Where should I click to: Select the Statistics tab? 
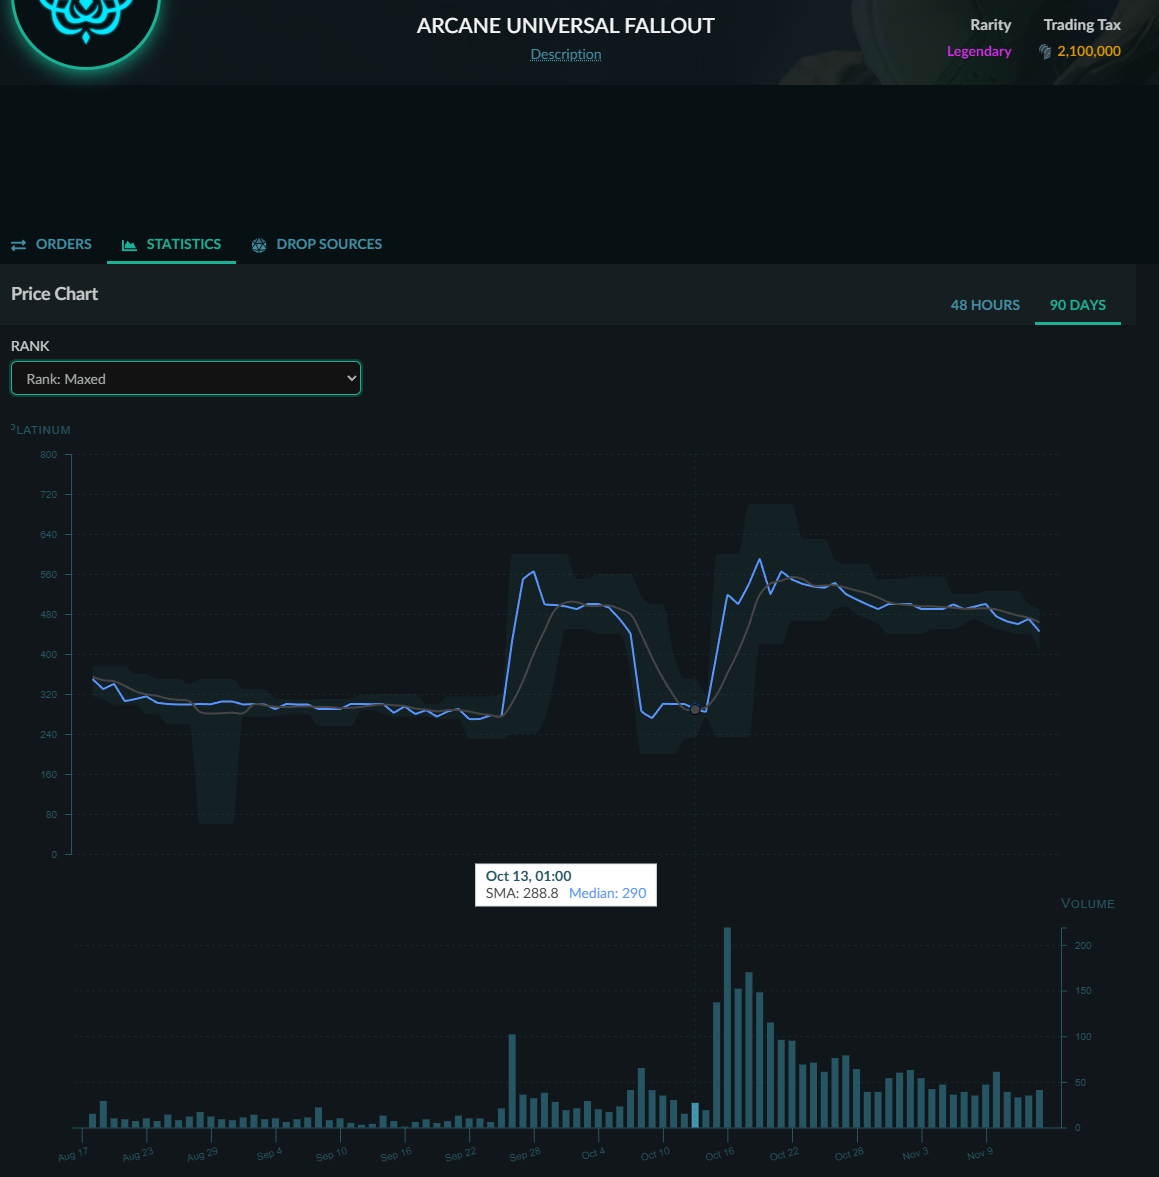pos(171,244)
